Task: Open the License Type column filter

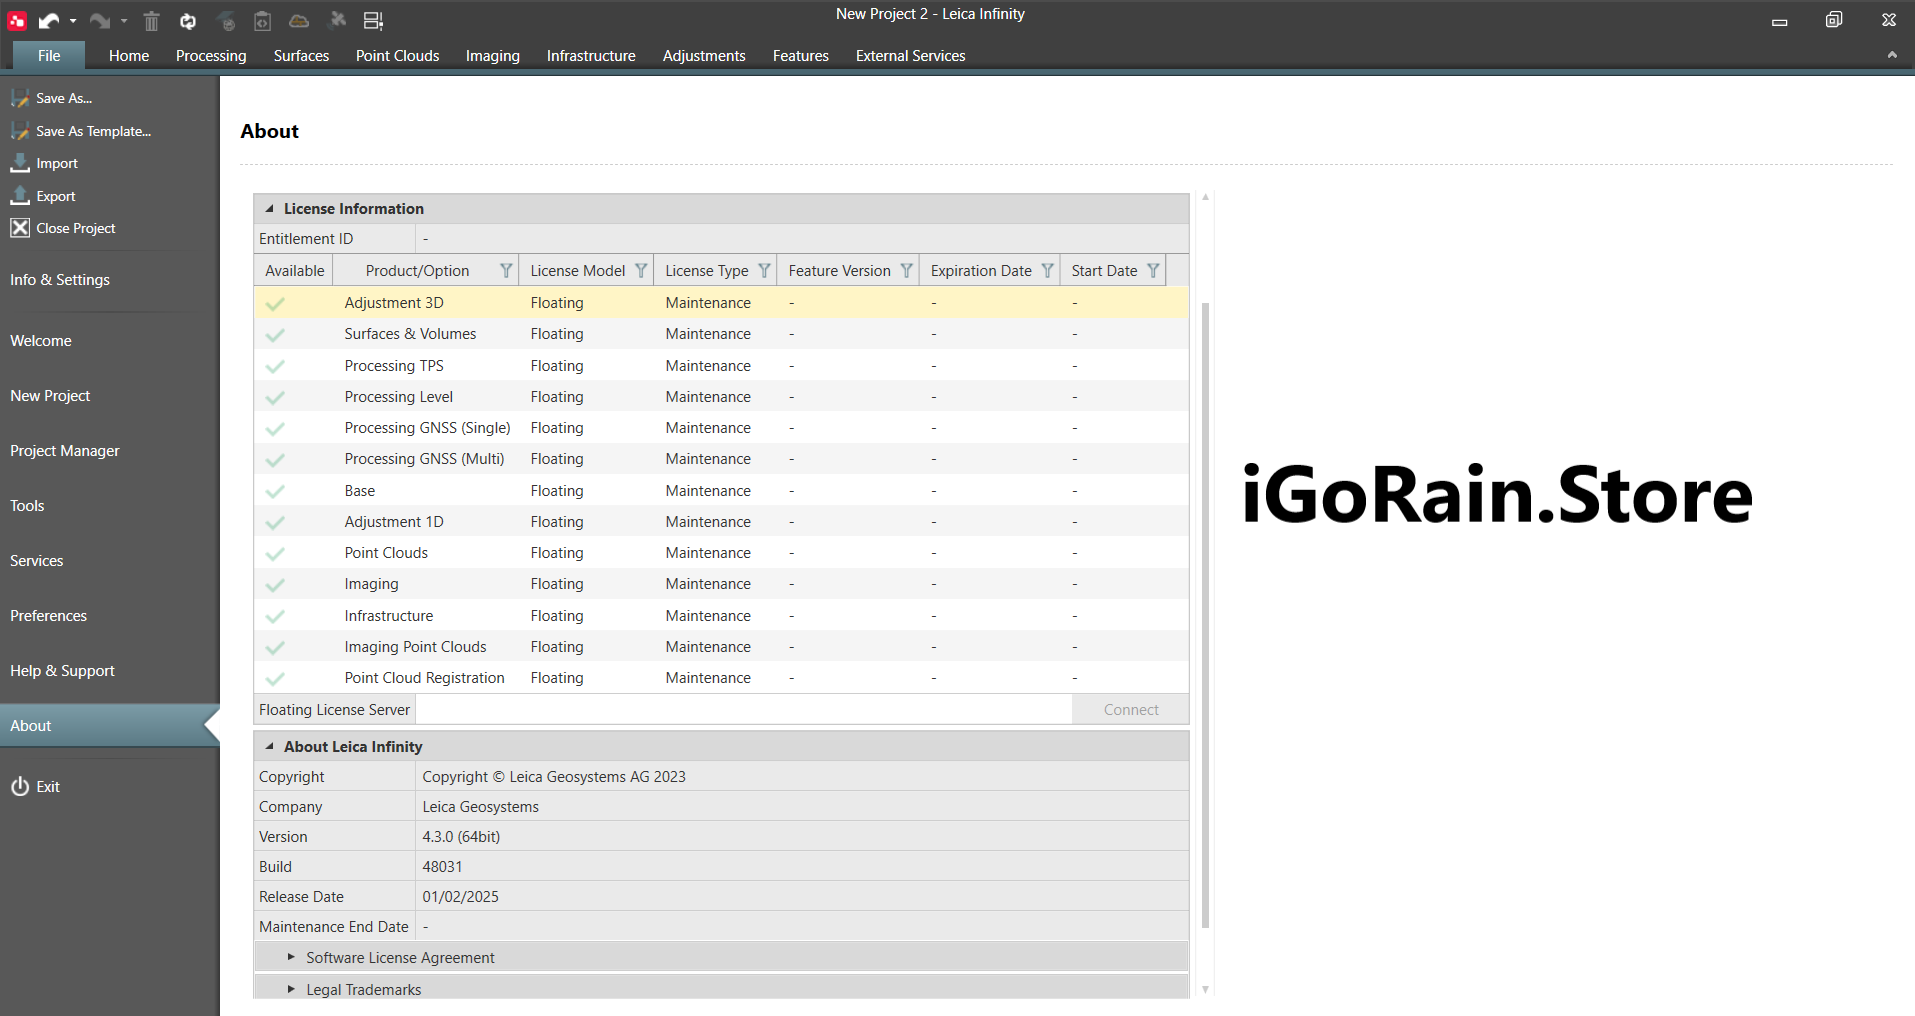Action: pos(764,271)
